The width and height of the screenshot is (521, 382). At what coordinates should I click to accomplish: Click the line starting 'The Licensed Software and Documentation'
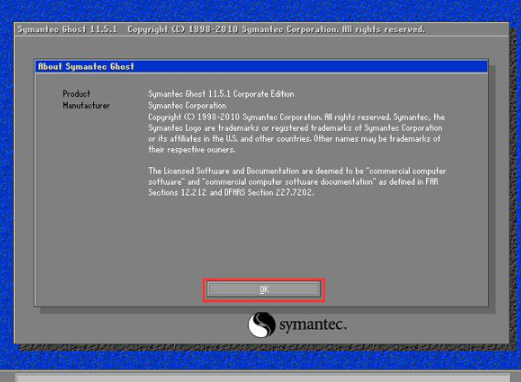point(297,171)
